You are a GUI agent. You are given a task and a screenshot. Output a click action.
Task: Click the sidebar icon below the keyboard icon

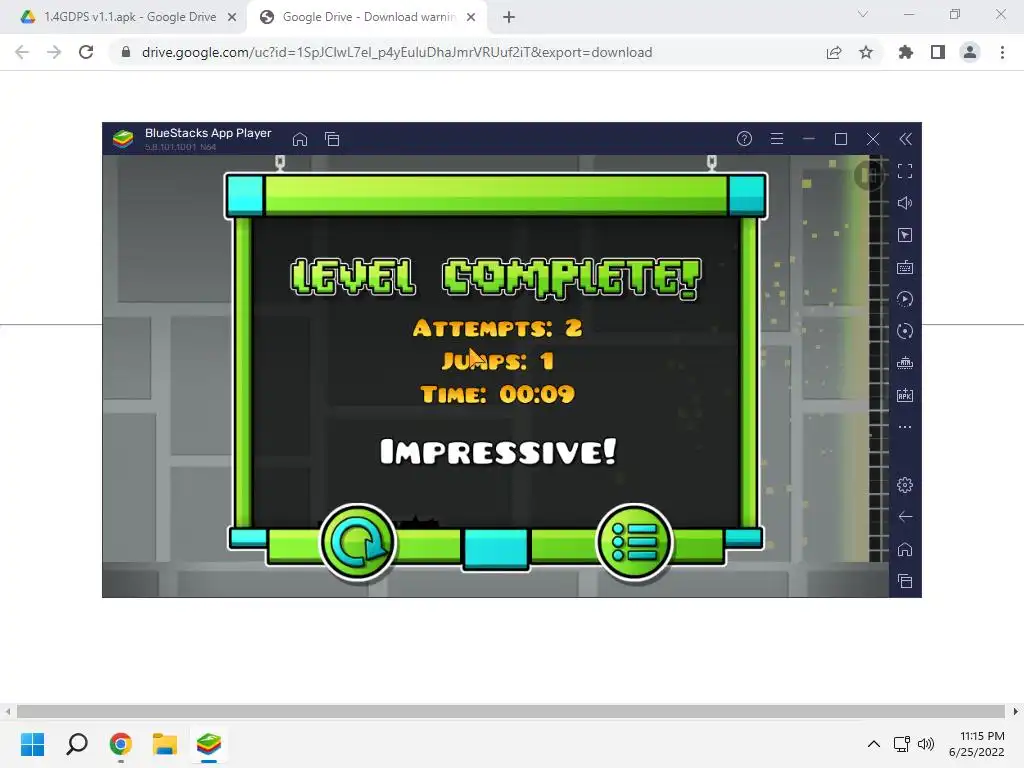tap(905, 299)
